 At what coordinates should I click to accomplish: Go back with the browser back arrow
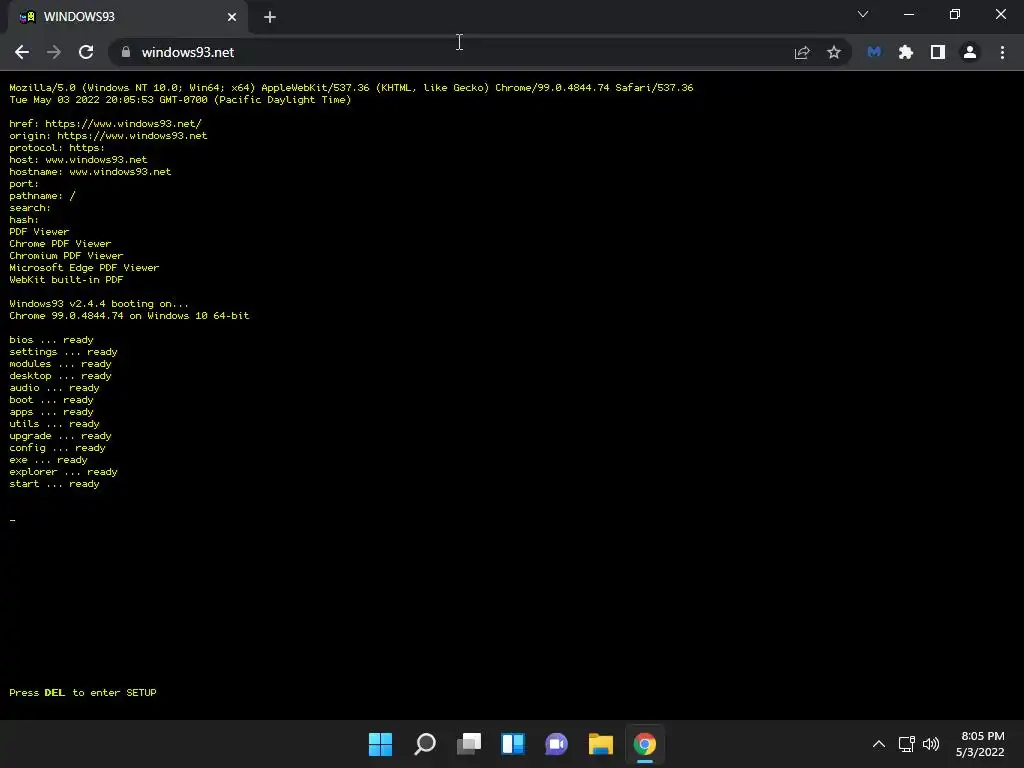[x=22, y=52]
